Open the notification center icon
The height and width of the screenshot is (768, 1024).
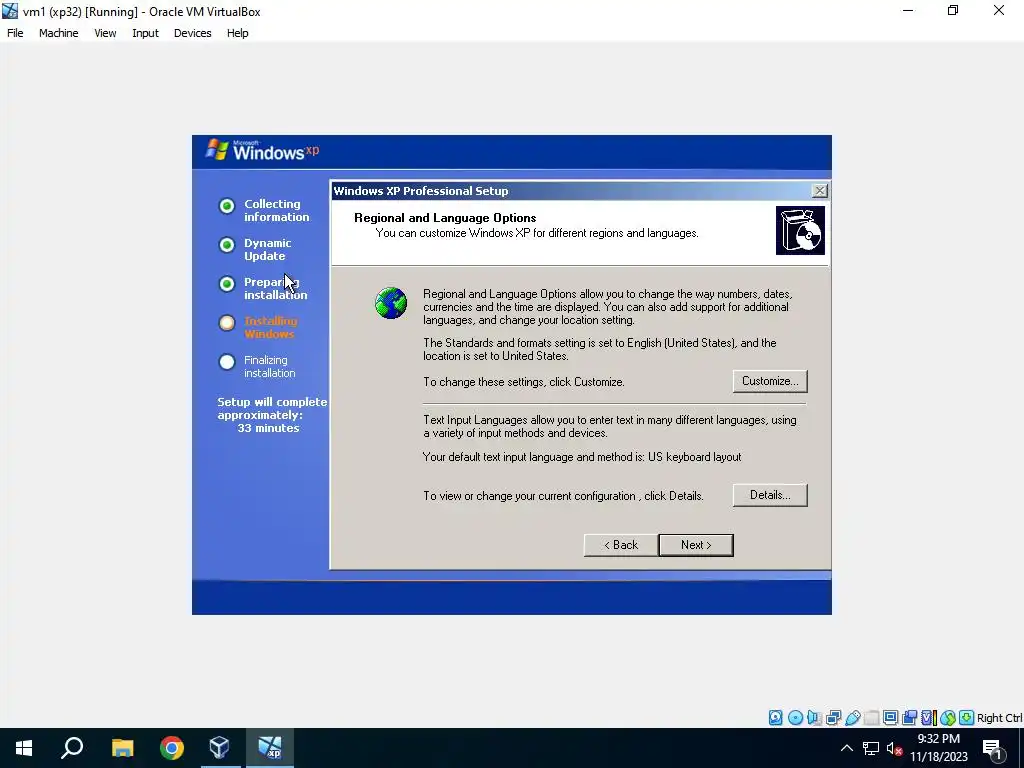coord(993,749)
